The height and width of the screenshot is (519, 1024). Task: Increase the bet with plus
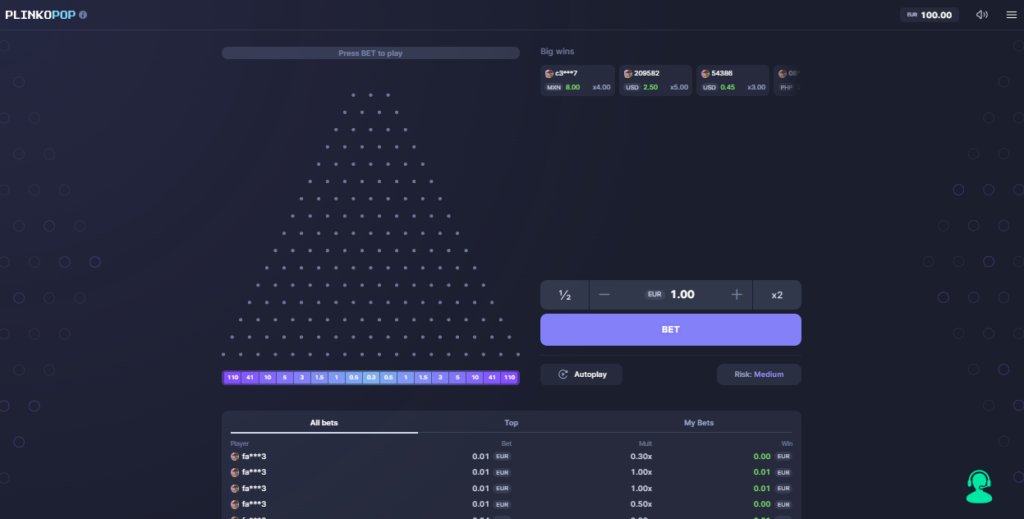(x=737, y=294)
